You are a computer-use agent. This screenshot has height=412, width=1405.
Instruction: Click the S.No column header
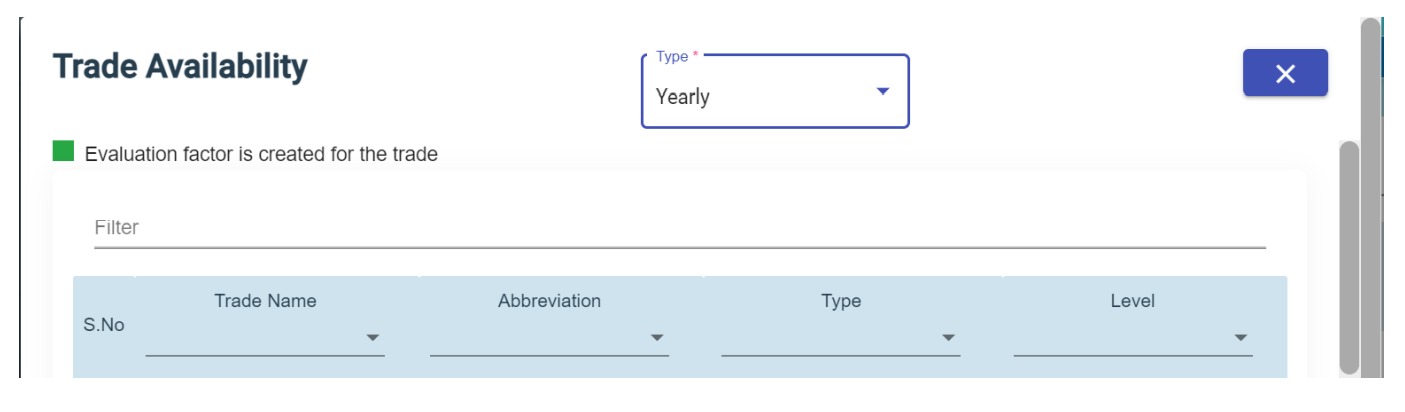click(104, 325)
